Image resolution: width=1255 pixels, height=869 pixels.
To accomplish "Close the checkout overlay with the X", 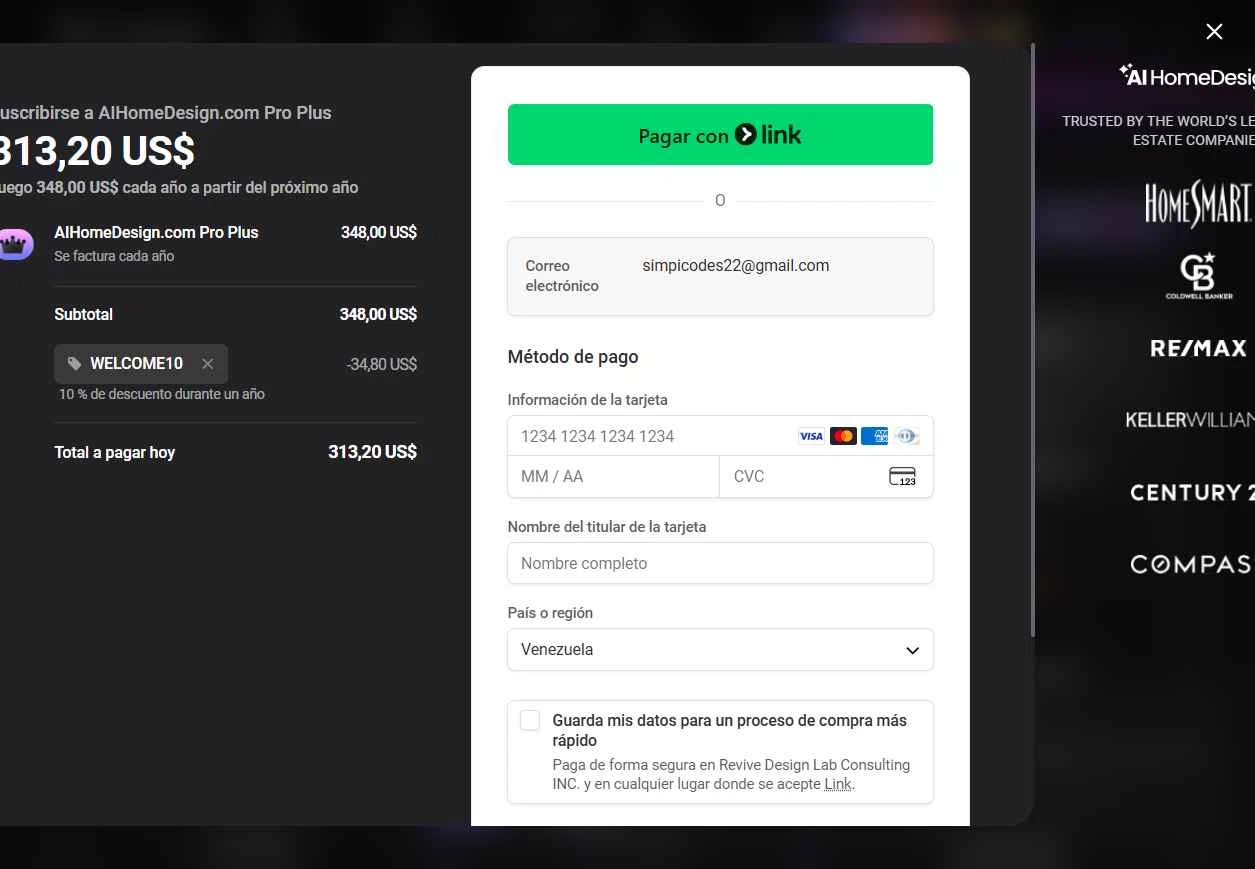I will click(1214, 32).
